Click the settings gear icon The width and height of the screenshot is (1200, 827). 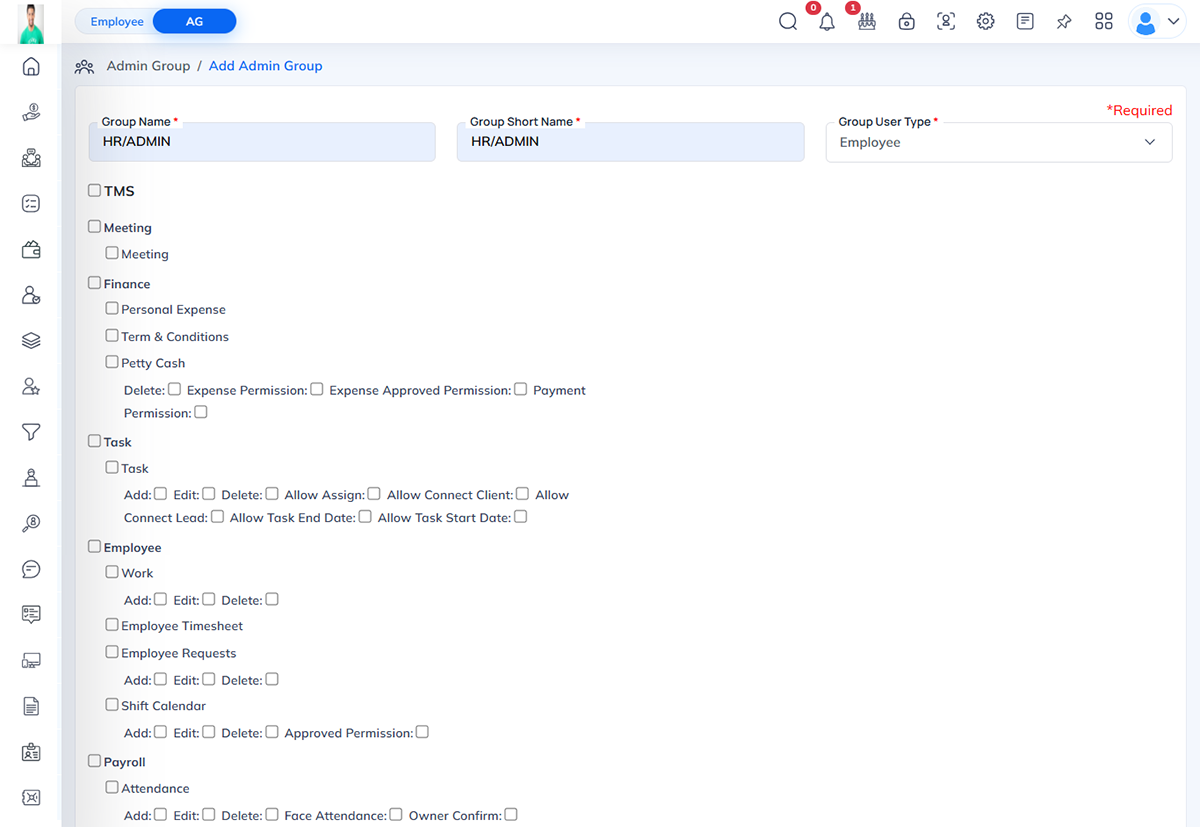click(985, 21)
